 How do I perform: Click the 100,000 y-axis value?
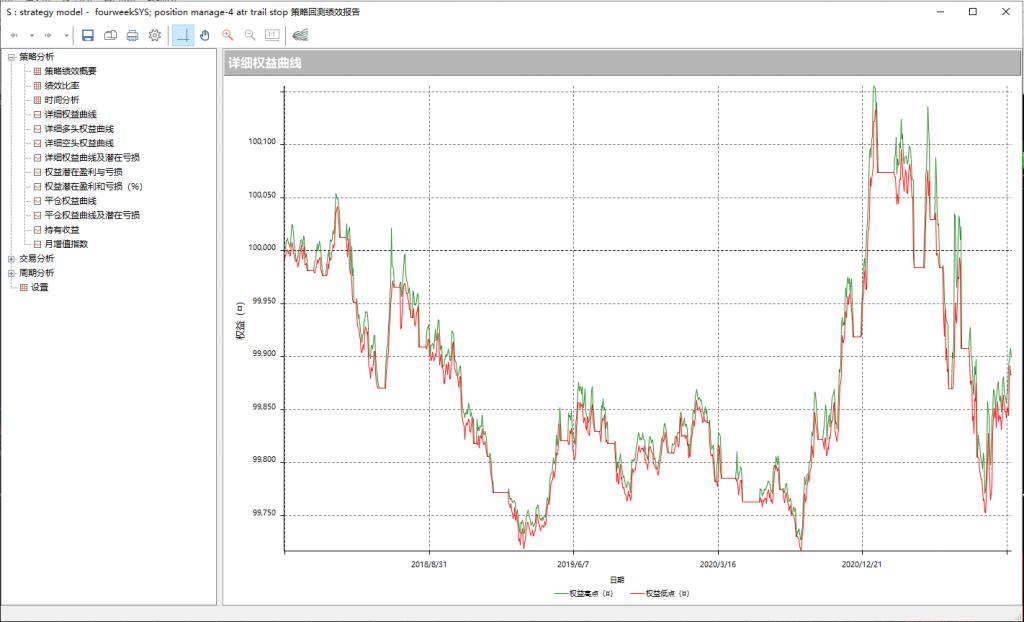pyautogui.click(x=264, y=248)
